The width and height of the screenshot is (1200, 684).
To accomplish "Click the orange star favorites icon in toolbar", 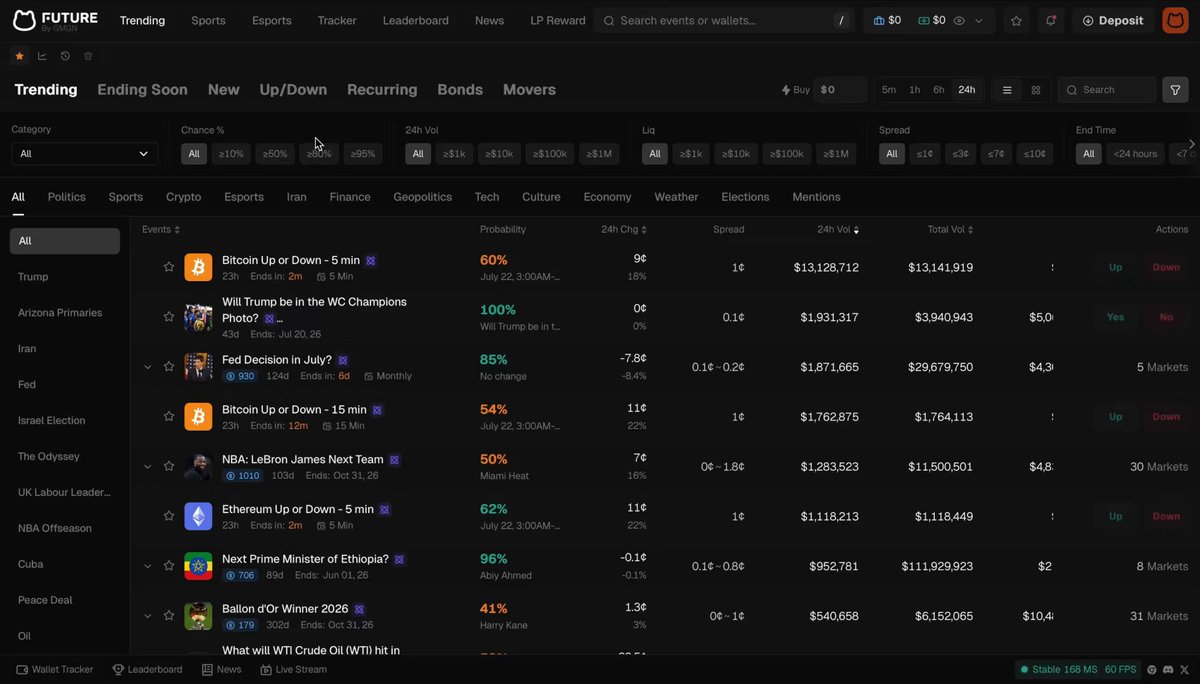I will tap(19, 56).
